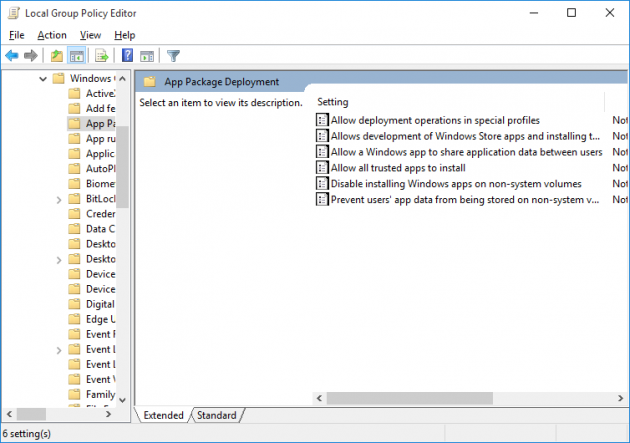The width and height of the screenshot is (630, 443).
Task: Select the AutoPl tree item
Action: click(x=100, y=169)
